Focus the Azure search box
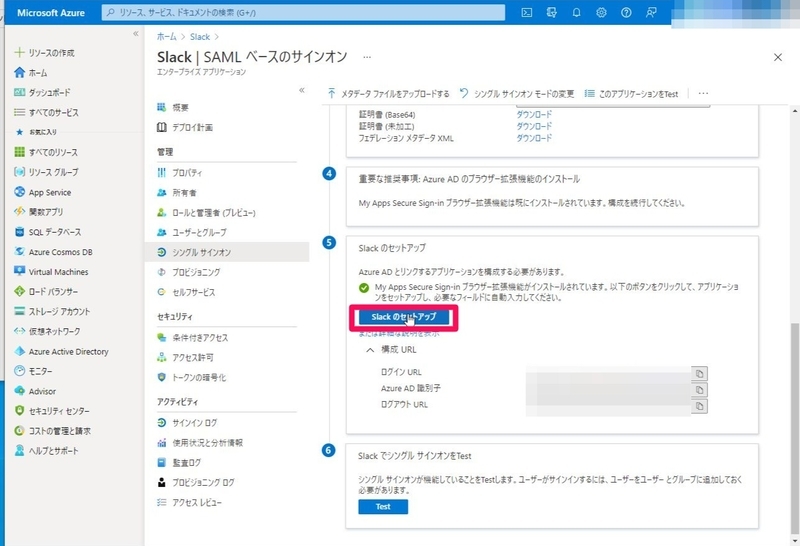The width and height of the screenshot is (800, 546). (x=303, y=13)
